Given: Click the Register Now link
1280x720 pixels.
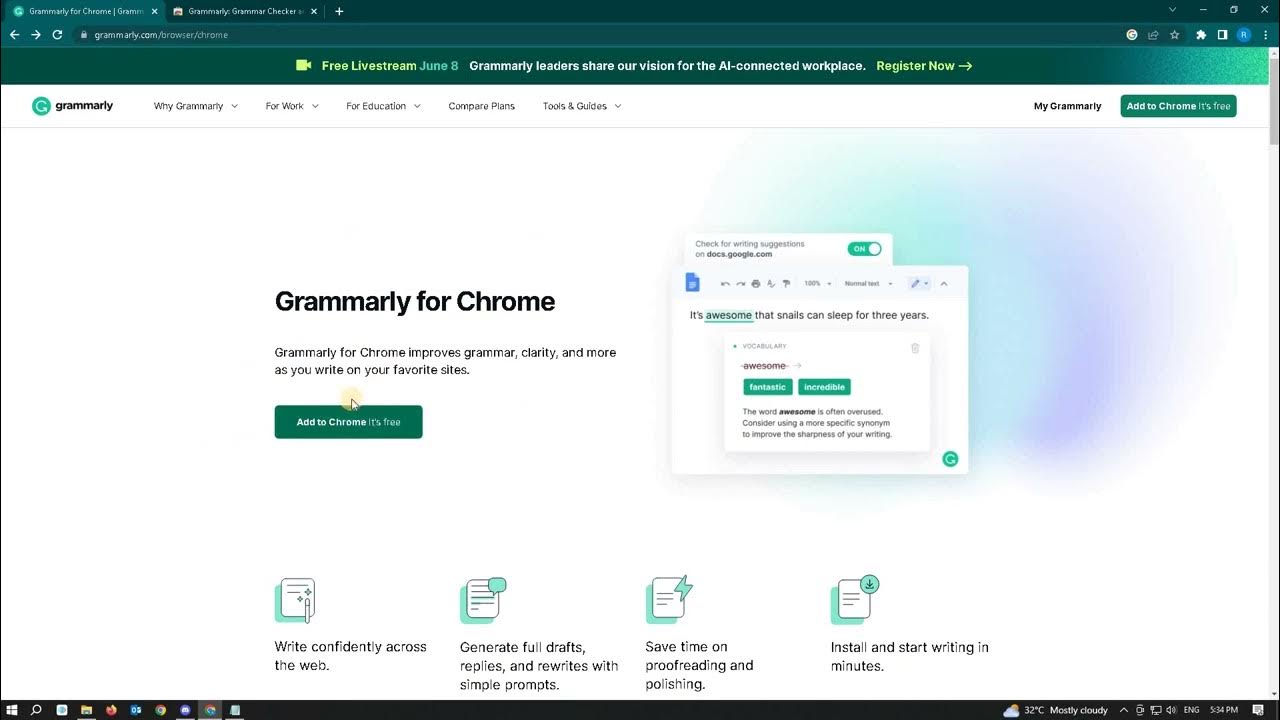Looking at the screenshot, I should pos(924,66).
